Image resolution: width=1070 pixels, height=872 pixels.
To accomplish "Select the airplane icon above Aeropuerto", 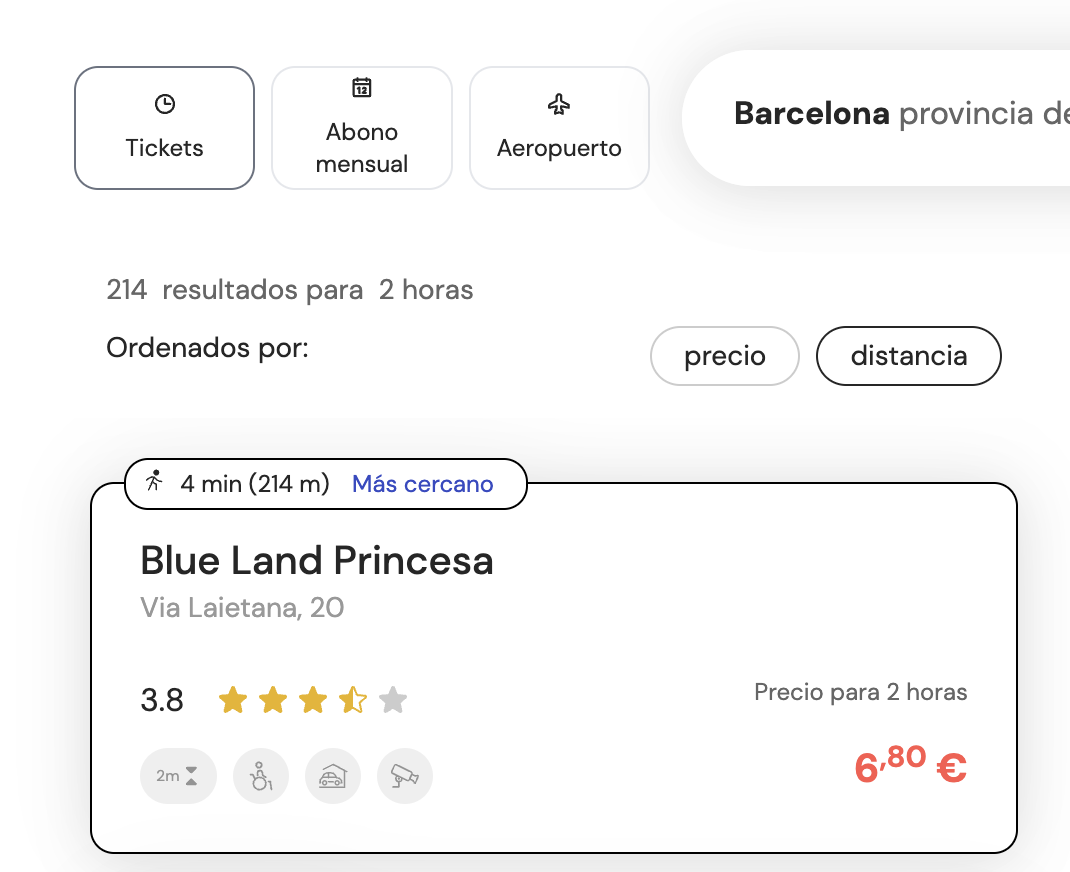I will (558, 102).
